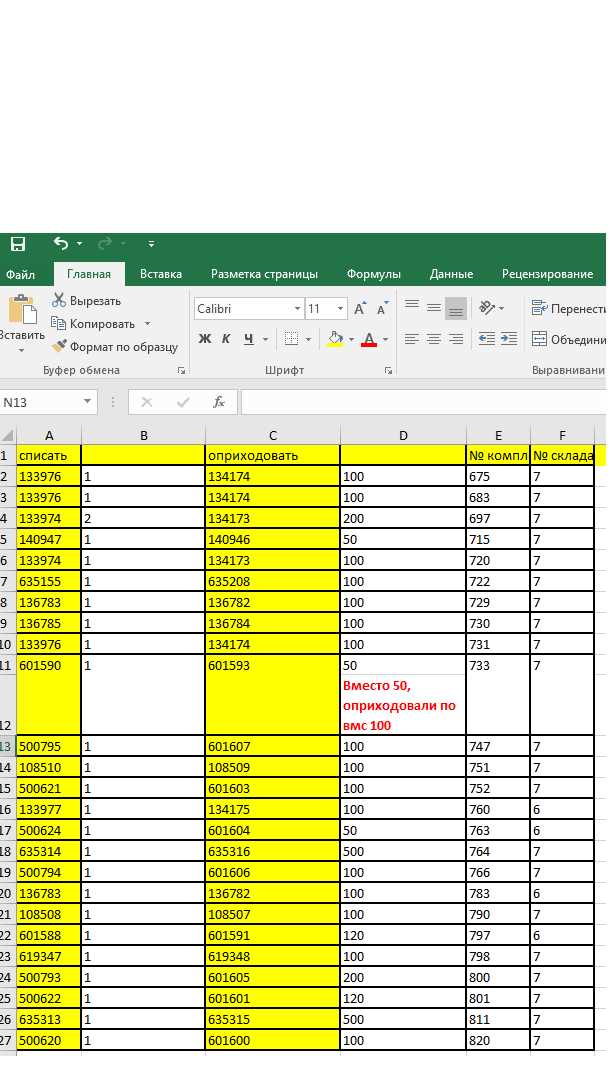Screen dimensions: 612x1068
Task: Expand the Копировать dropdown arrow
Action: 147,324
